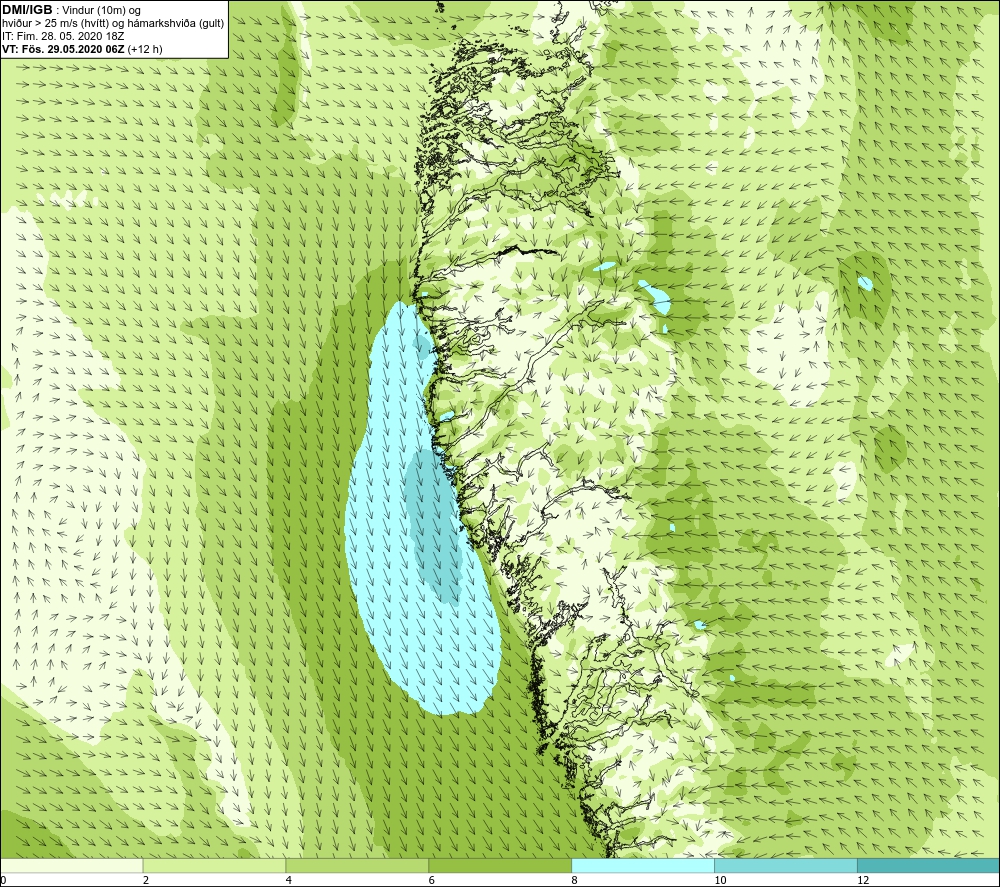The width and height of the screenshot is (1000, 887).
Task: Click the '4' label on the wind scale
Action: tap(289, 881)
